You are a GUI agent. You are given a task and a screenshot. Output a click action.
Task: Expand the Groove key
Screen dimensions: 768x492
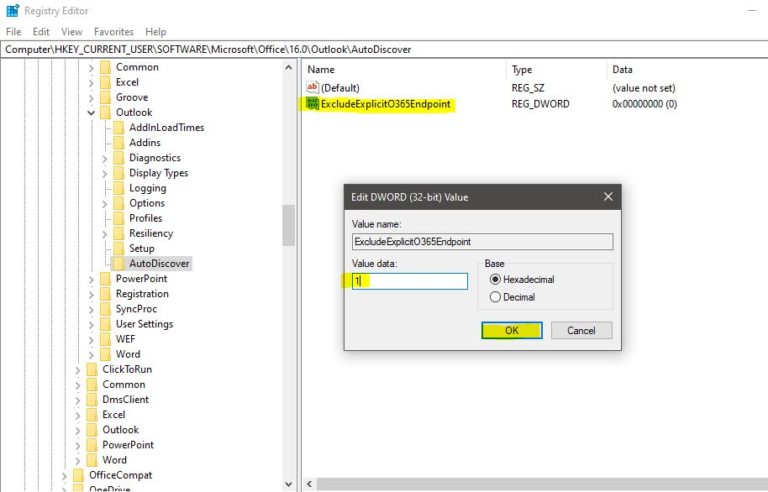coord(91,98)
